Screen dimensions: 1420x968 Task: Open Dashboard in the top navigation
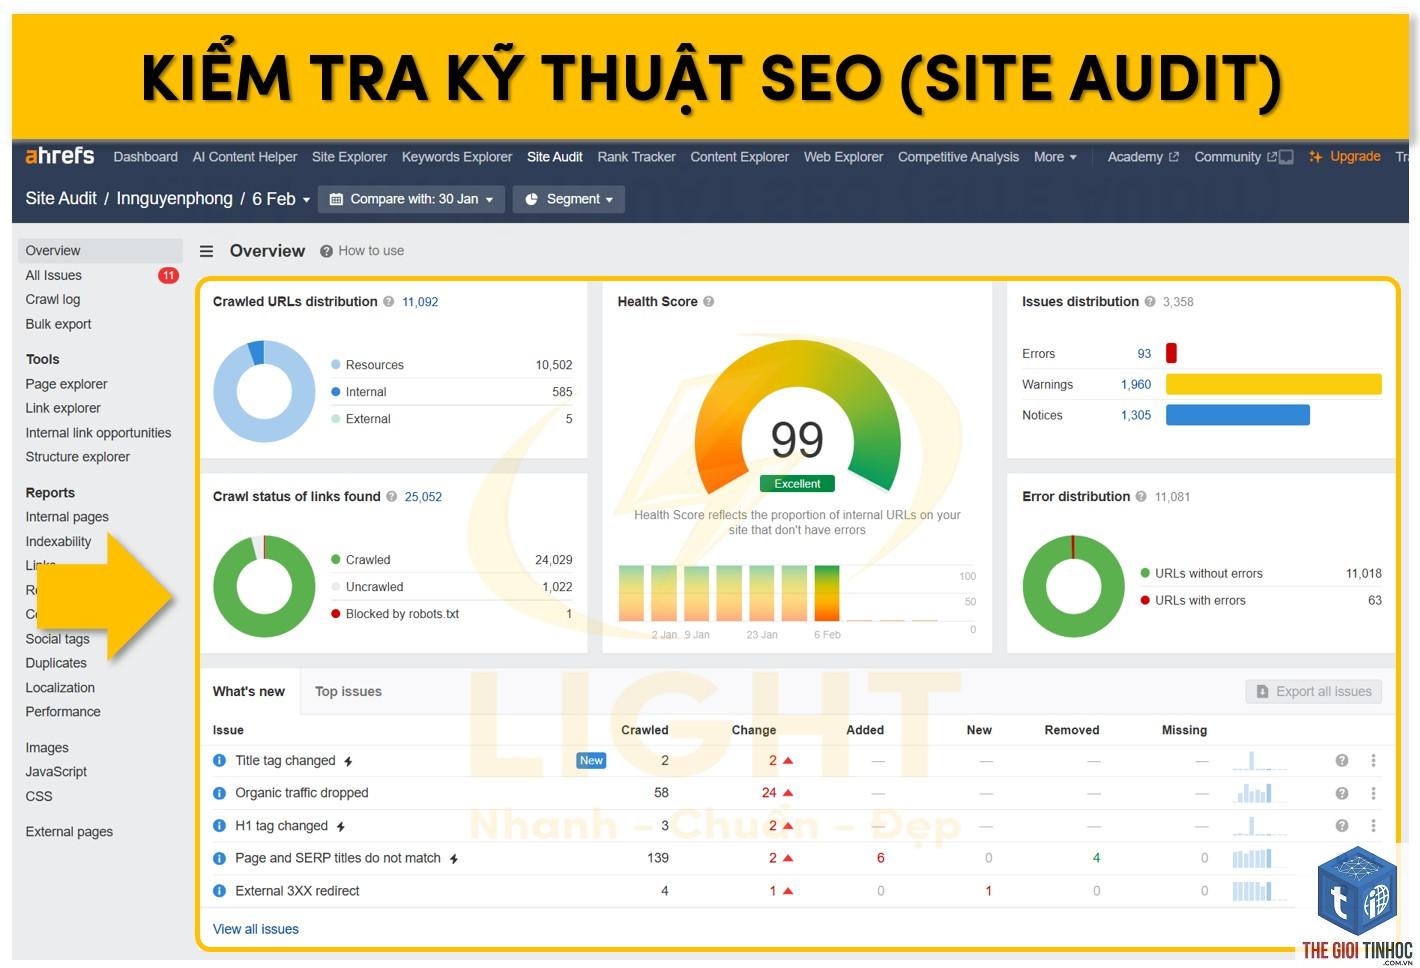(146, 157)
